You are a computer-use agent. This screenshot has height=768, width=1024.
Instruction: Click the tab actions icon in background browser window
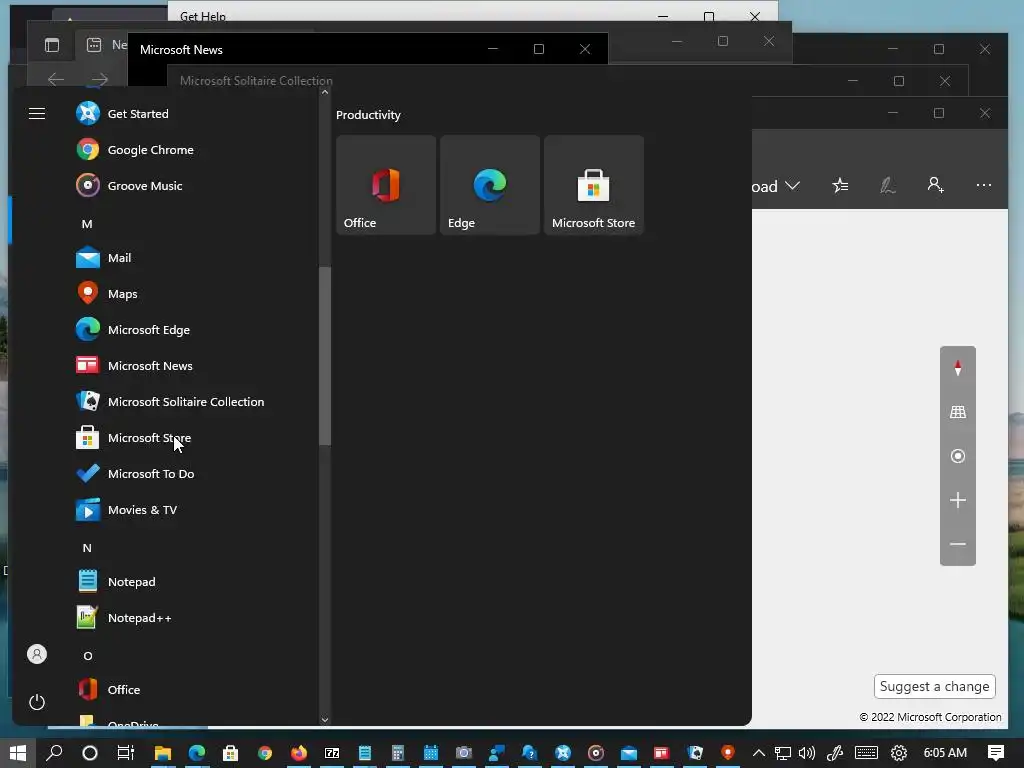pyautogui.click(x=52, y=45)
